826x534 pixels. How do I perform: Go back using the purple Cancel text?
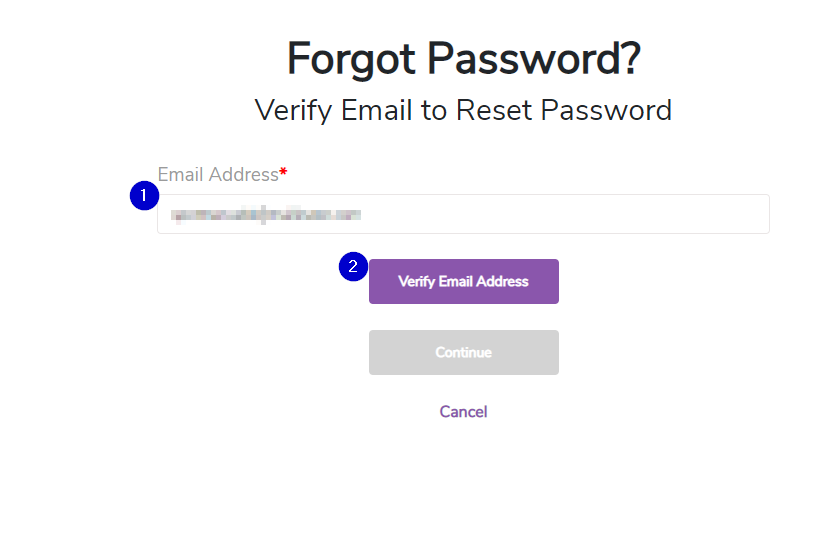[463, 411]
